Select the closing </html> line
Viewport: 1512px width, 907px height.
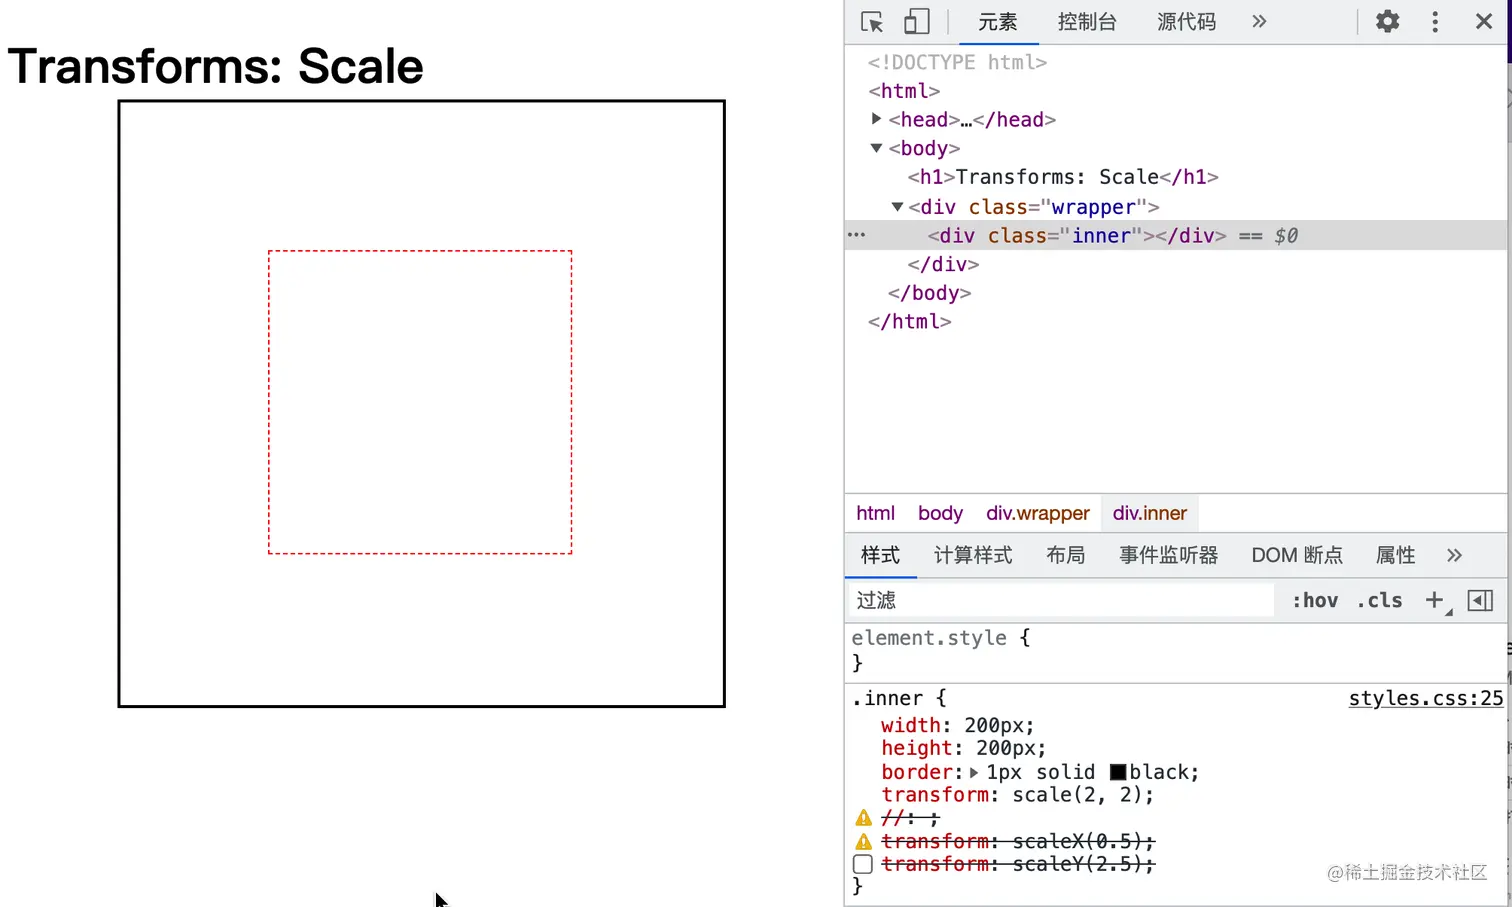coord(909,321)
